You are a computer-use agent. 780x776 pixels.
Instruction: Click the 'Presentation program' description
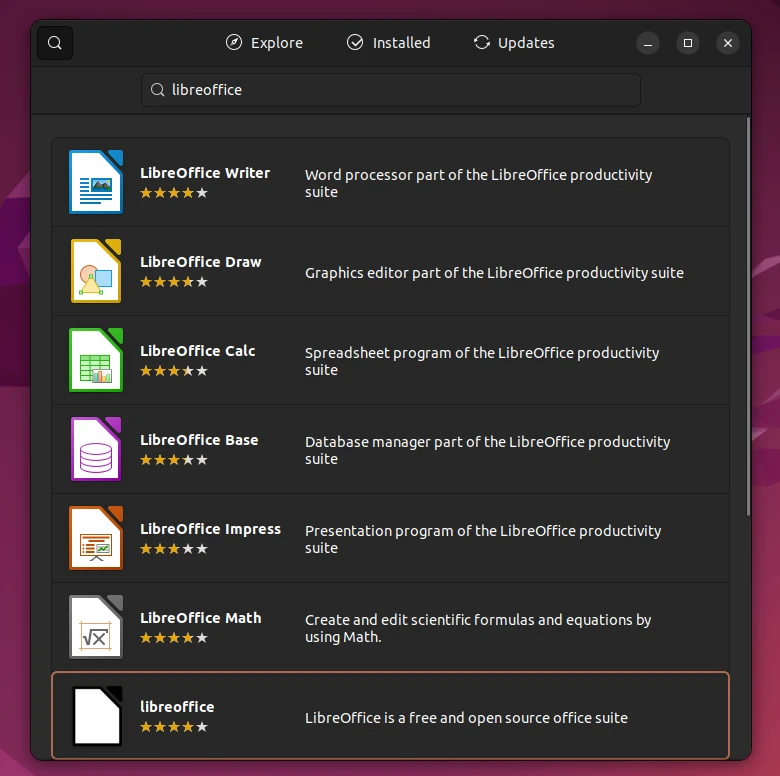[483, 540]
